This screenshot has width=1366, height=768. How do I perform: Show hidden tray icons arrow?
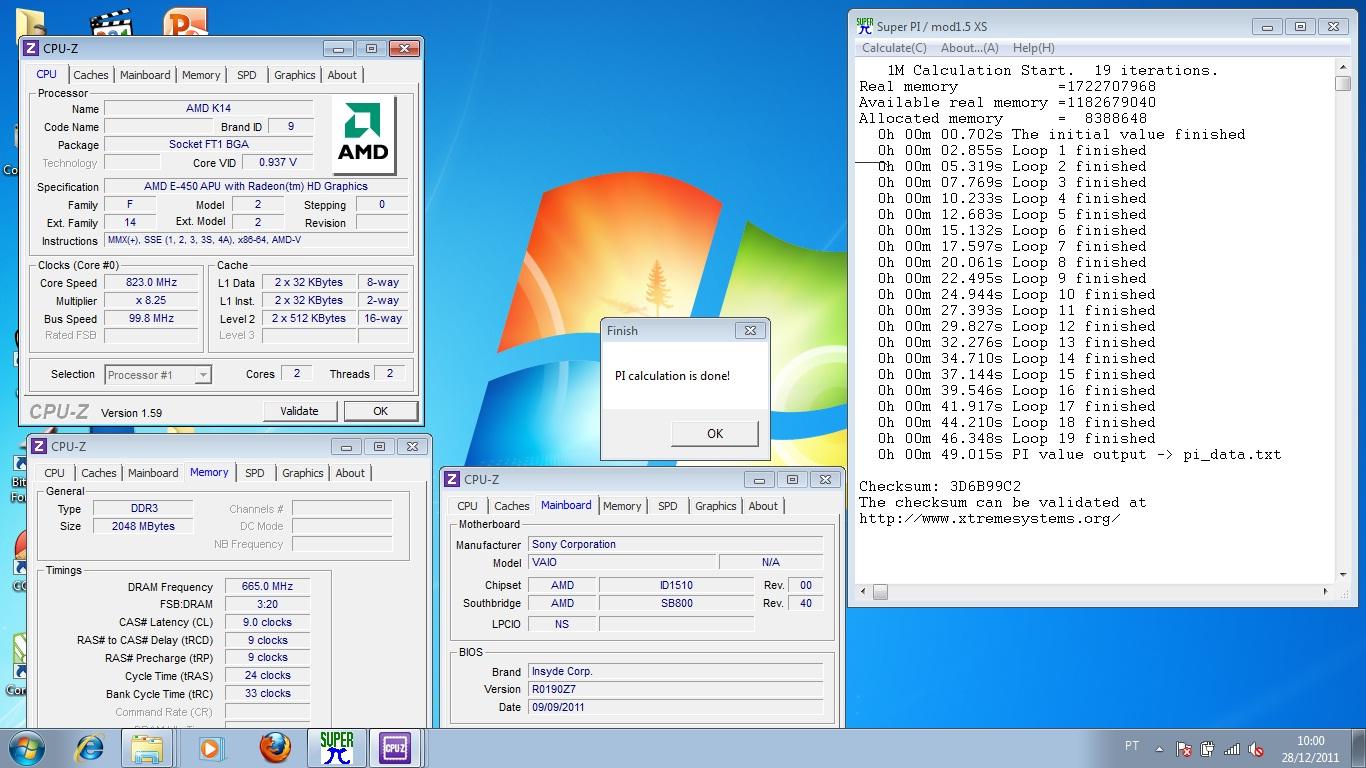1160,748
